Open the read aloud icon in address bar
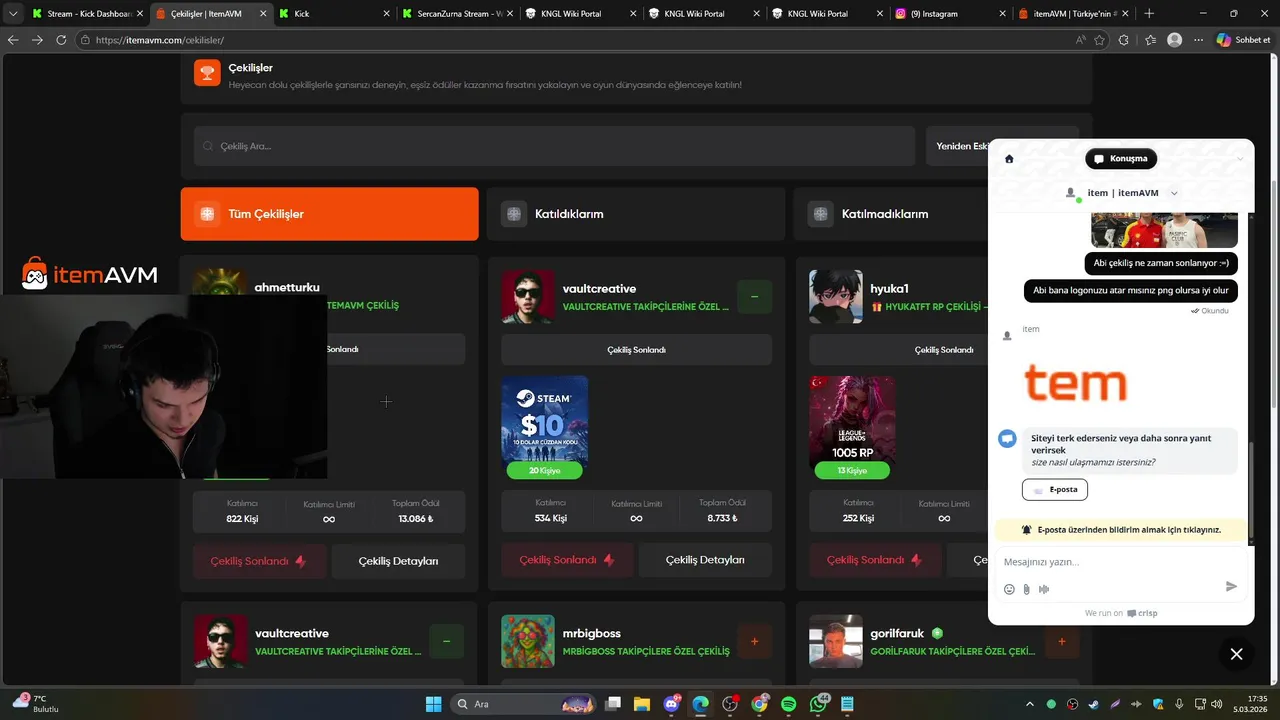 pyautogui.click(x=1081, y=40)
